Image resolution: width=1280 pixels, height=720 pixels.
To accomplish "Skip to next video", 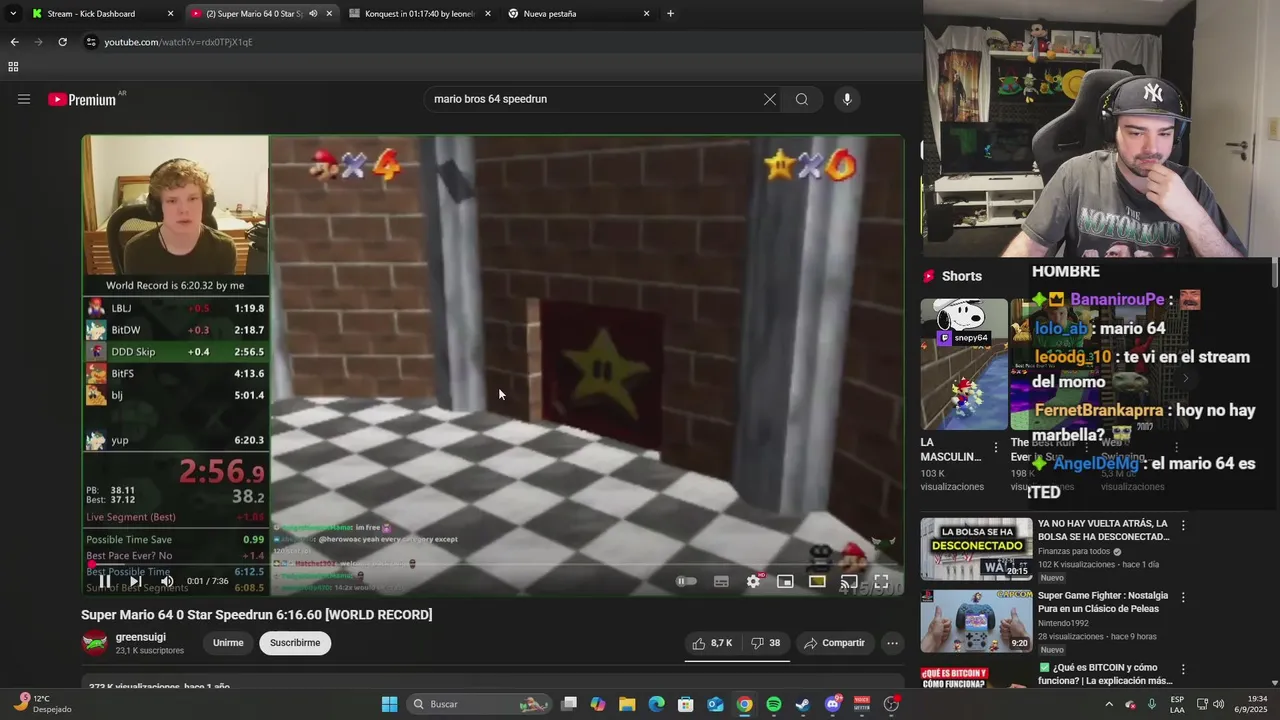I will tap(135, 581).
